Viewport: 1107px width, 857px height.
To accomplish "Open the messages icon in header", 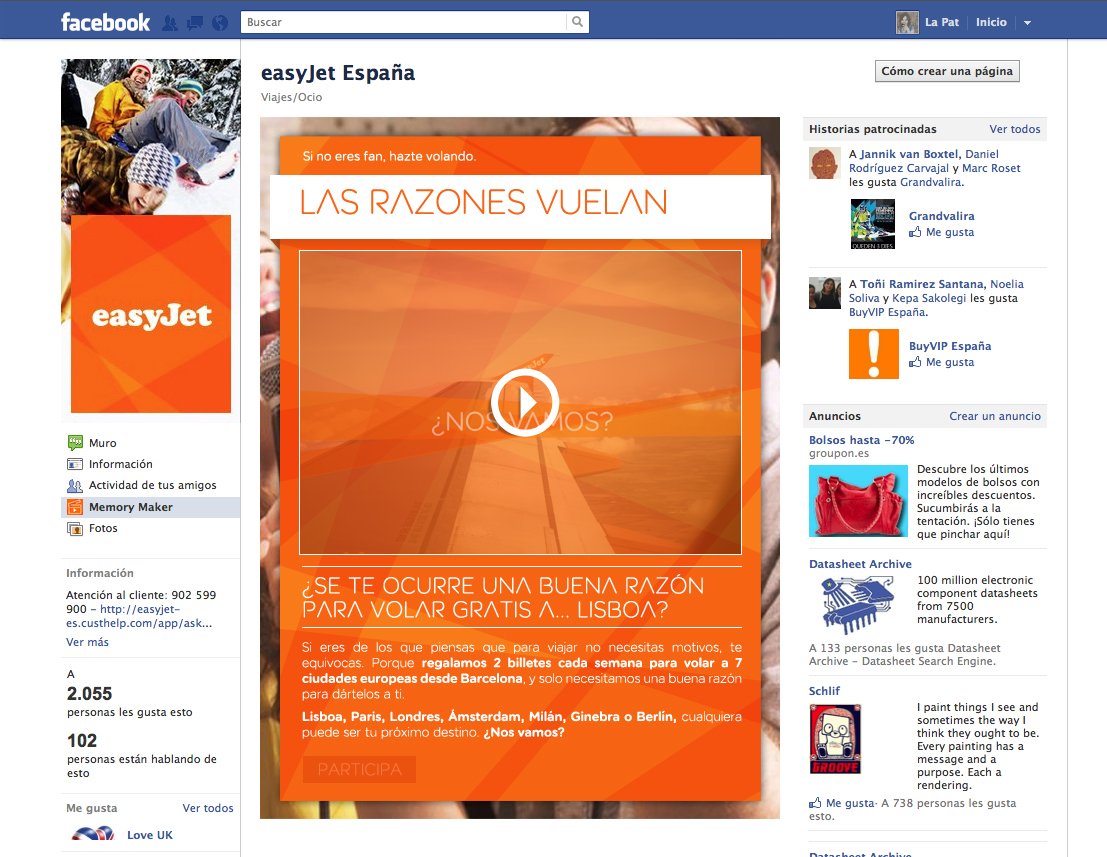I will point(195,23).
